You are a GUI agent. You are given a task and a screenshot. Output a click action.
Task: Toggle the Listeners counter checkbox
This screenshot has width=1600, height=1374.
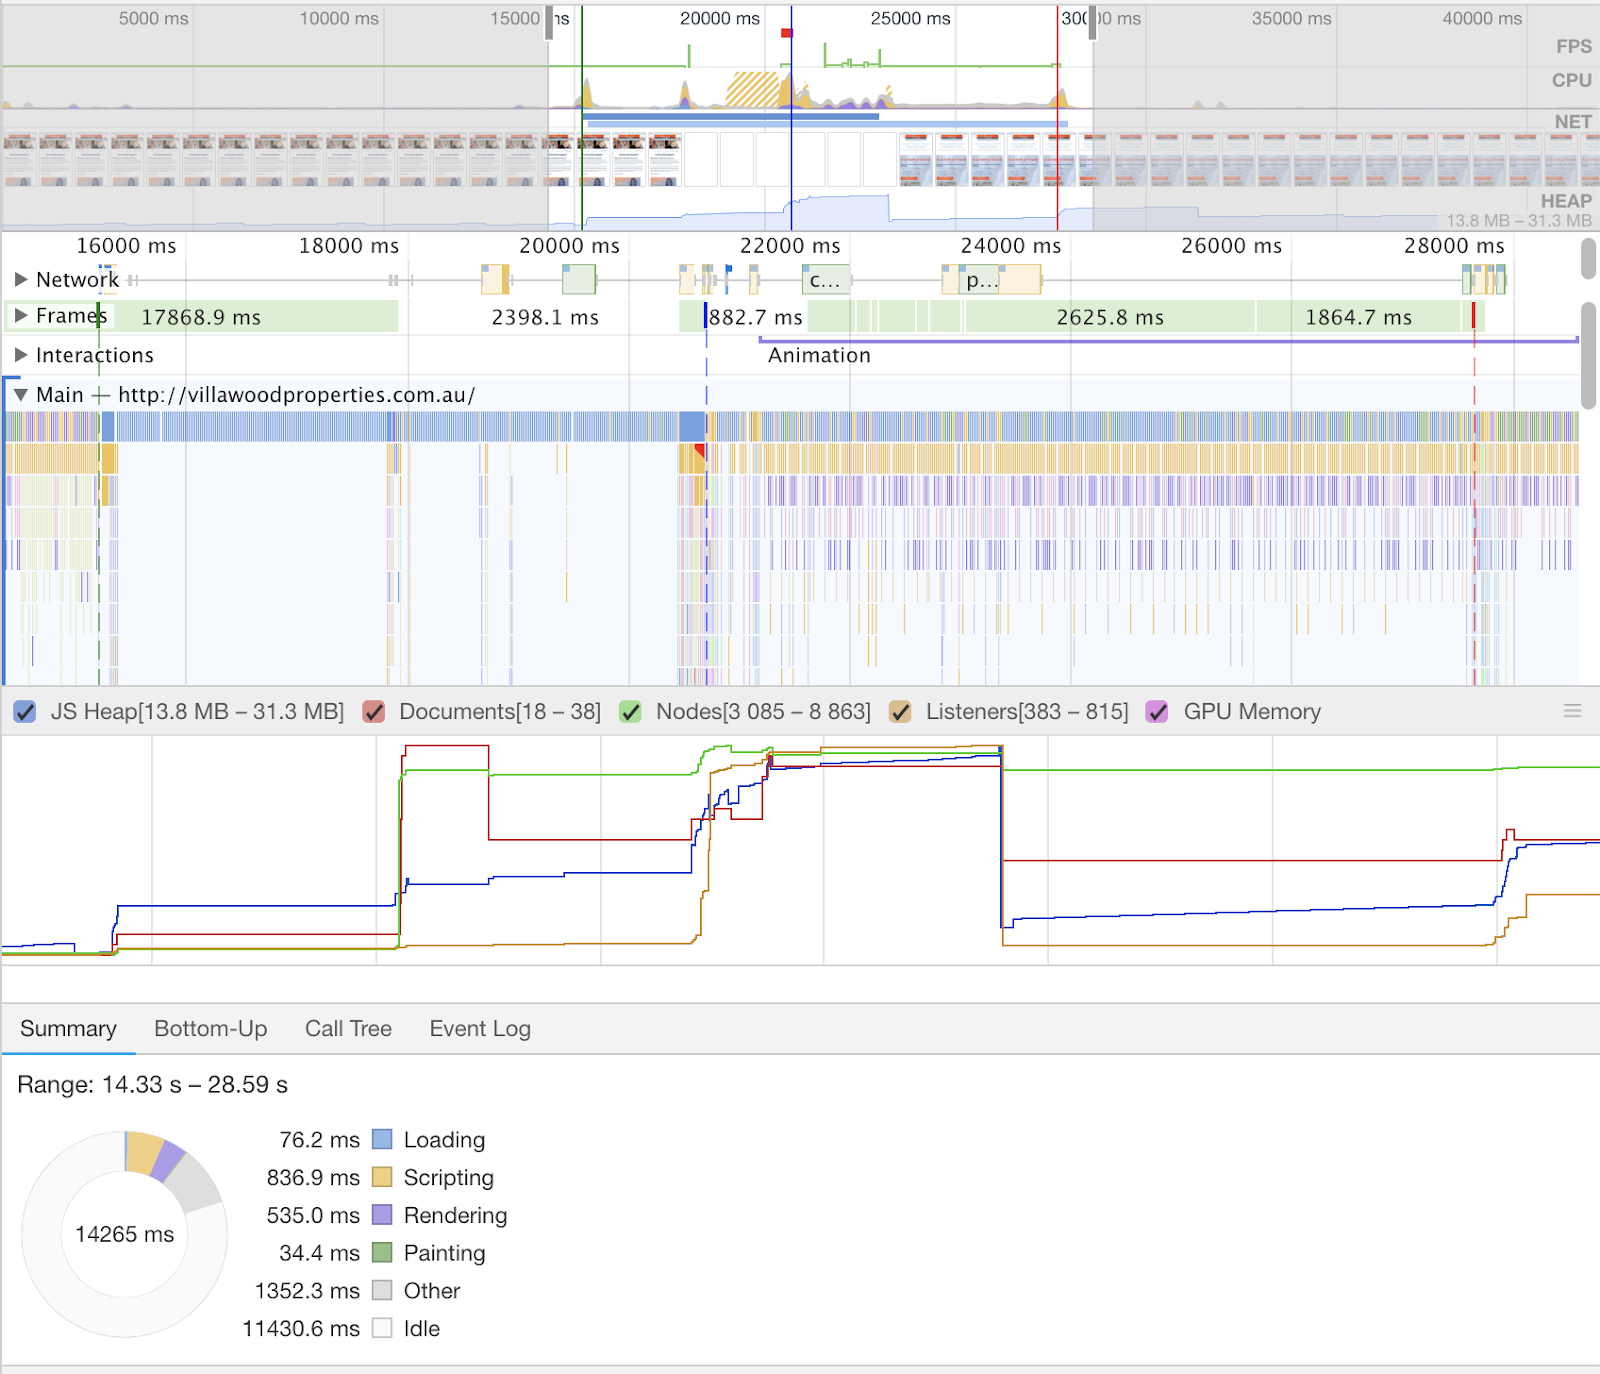tap(900, 712)
